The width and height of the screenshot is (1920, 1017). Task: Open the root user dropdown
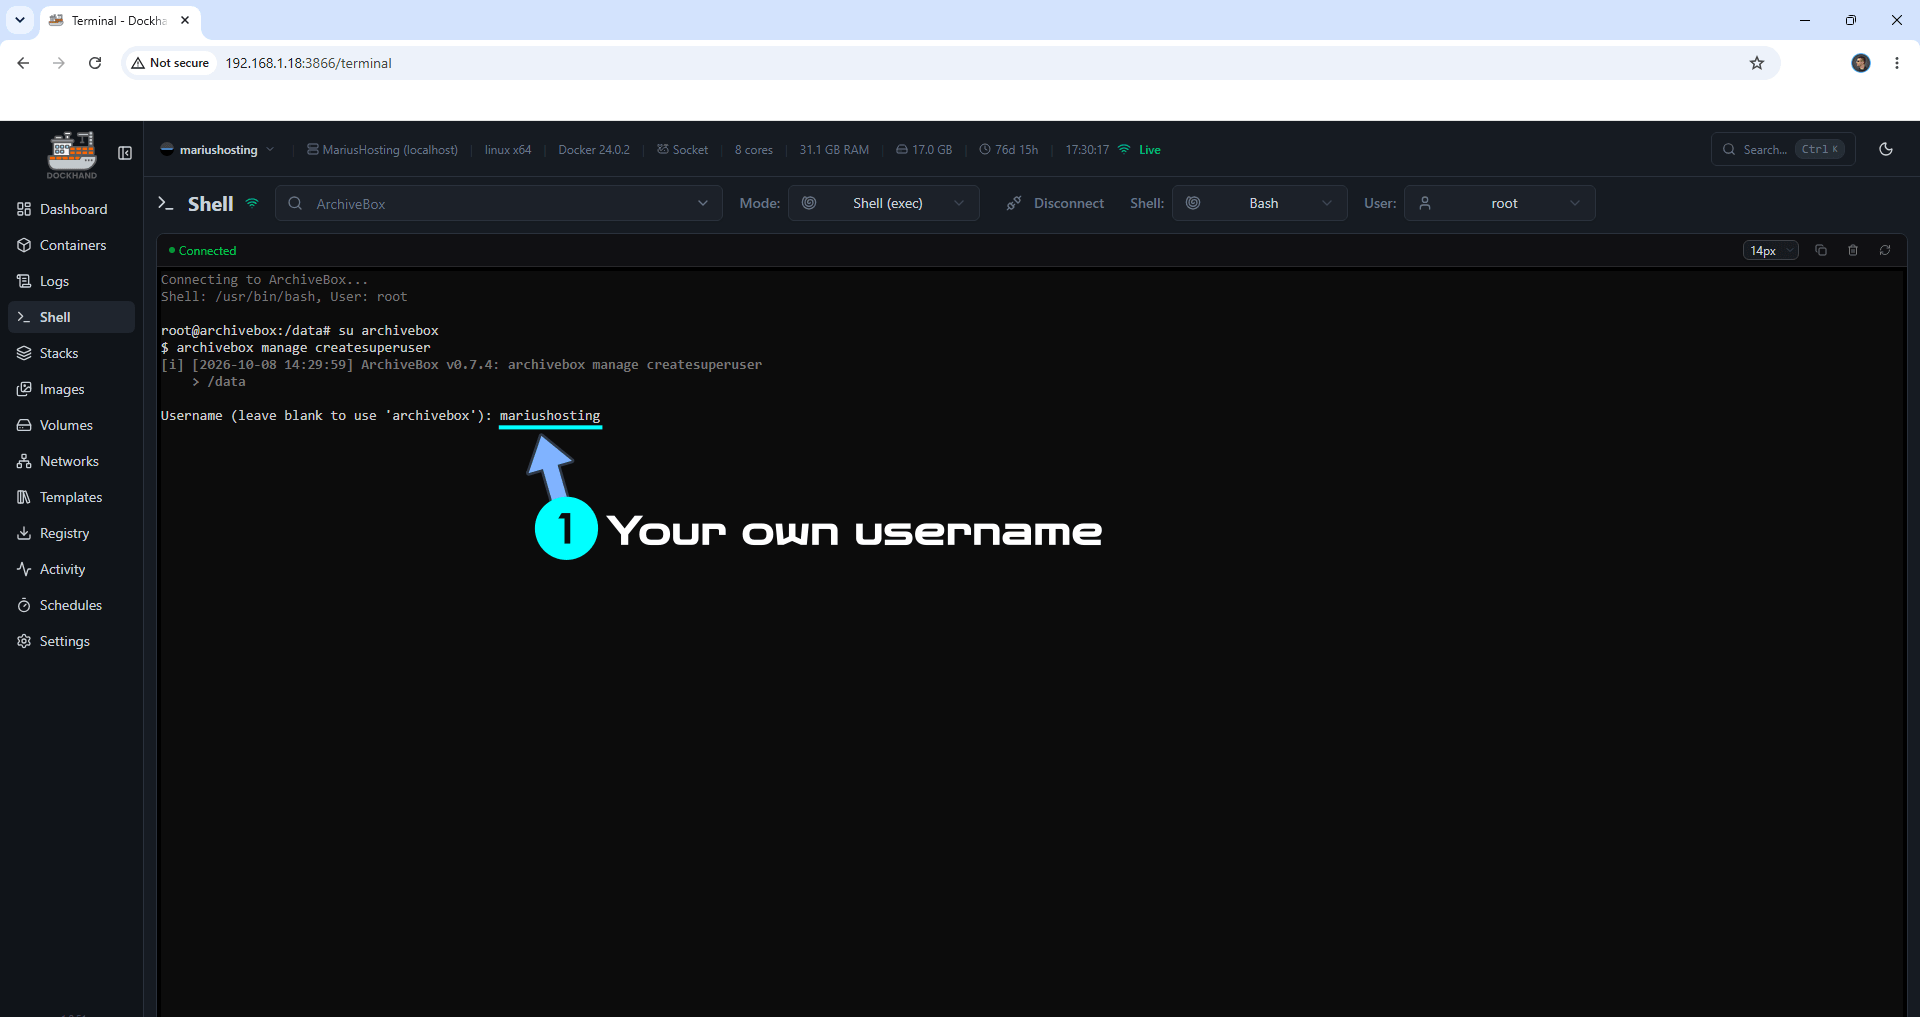pos(1500,203)
